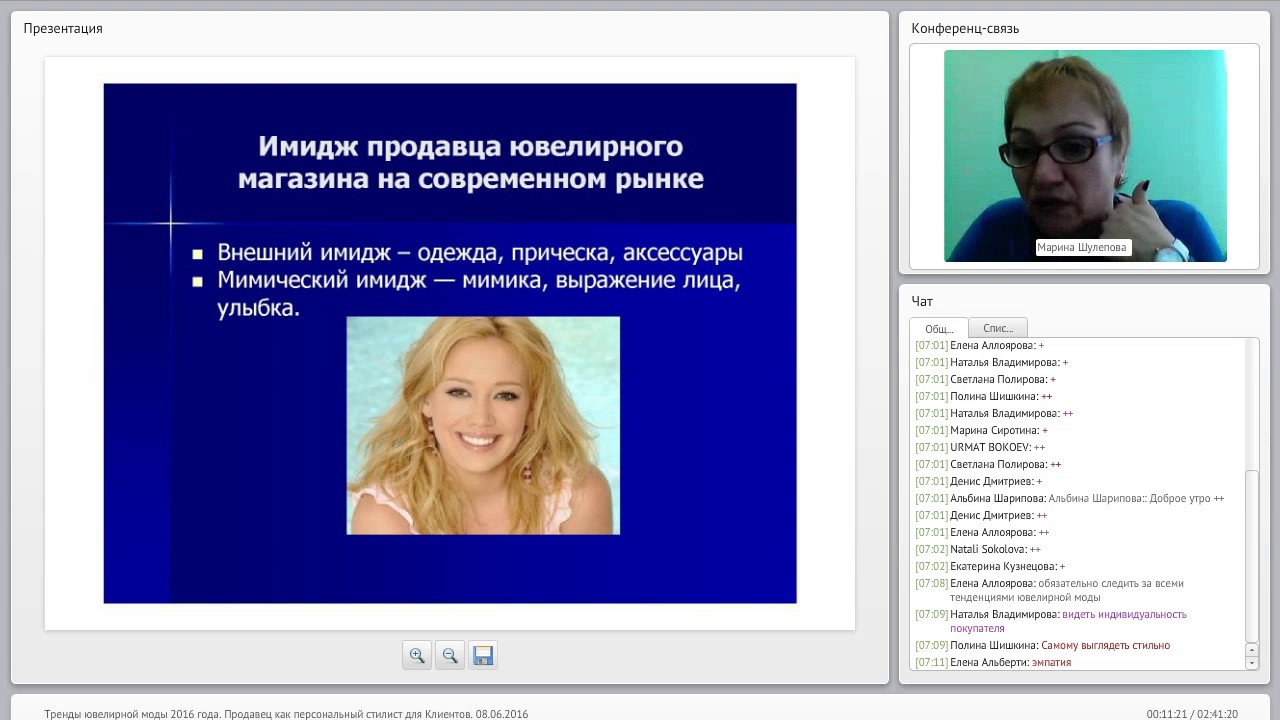Click the slide title Имидж продавца ювелирного магазина

(x=471, y=162)
